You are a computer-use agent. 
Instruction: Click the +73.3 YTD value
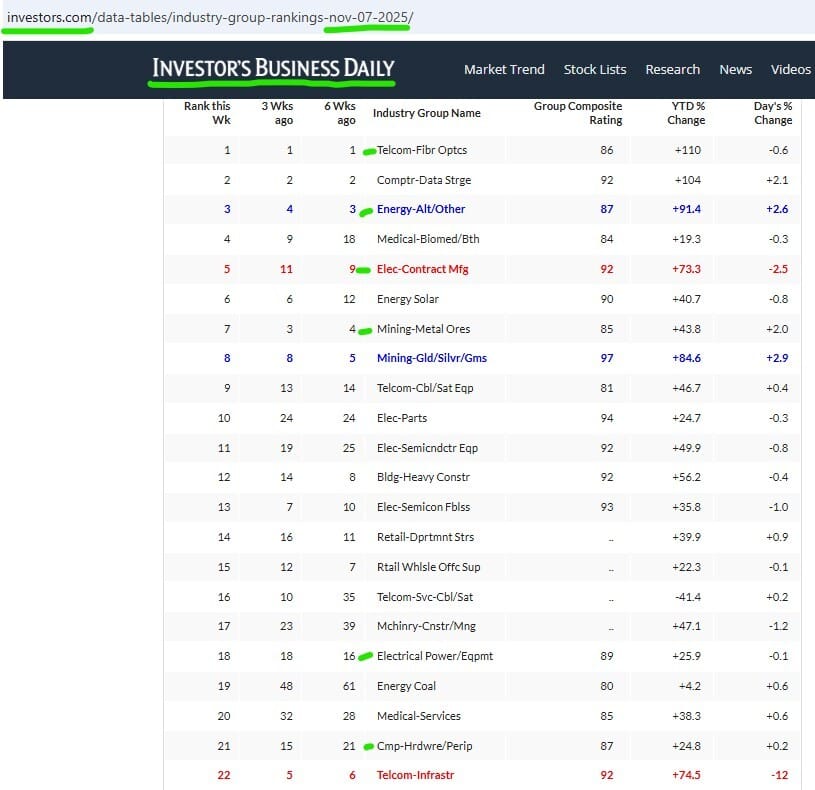point(686,269)
